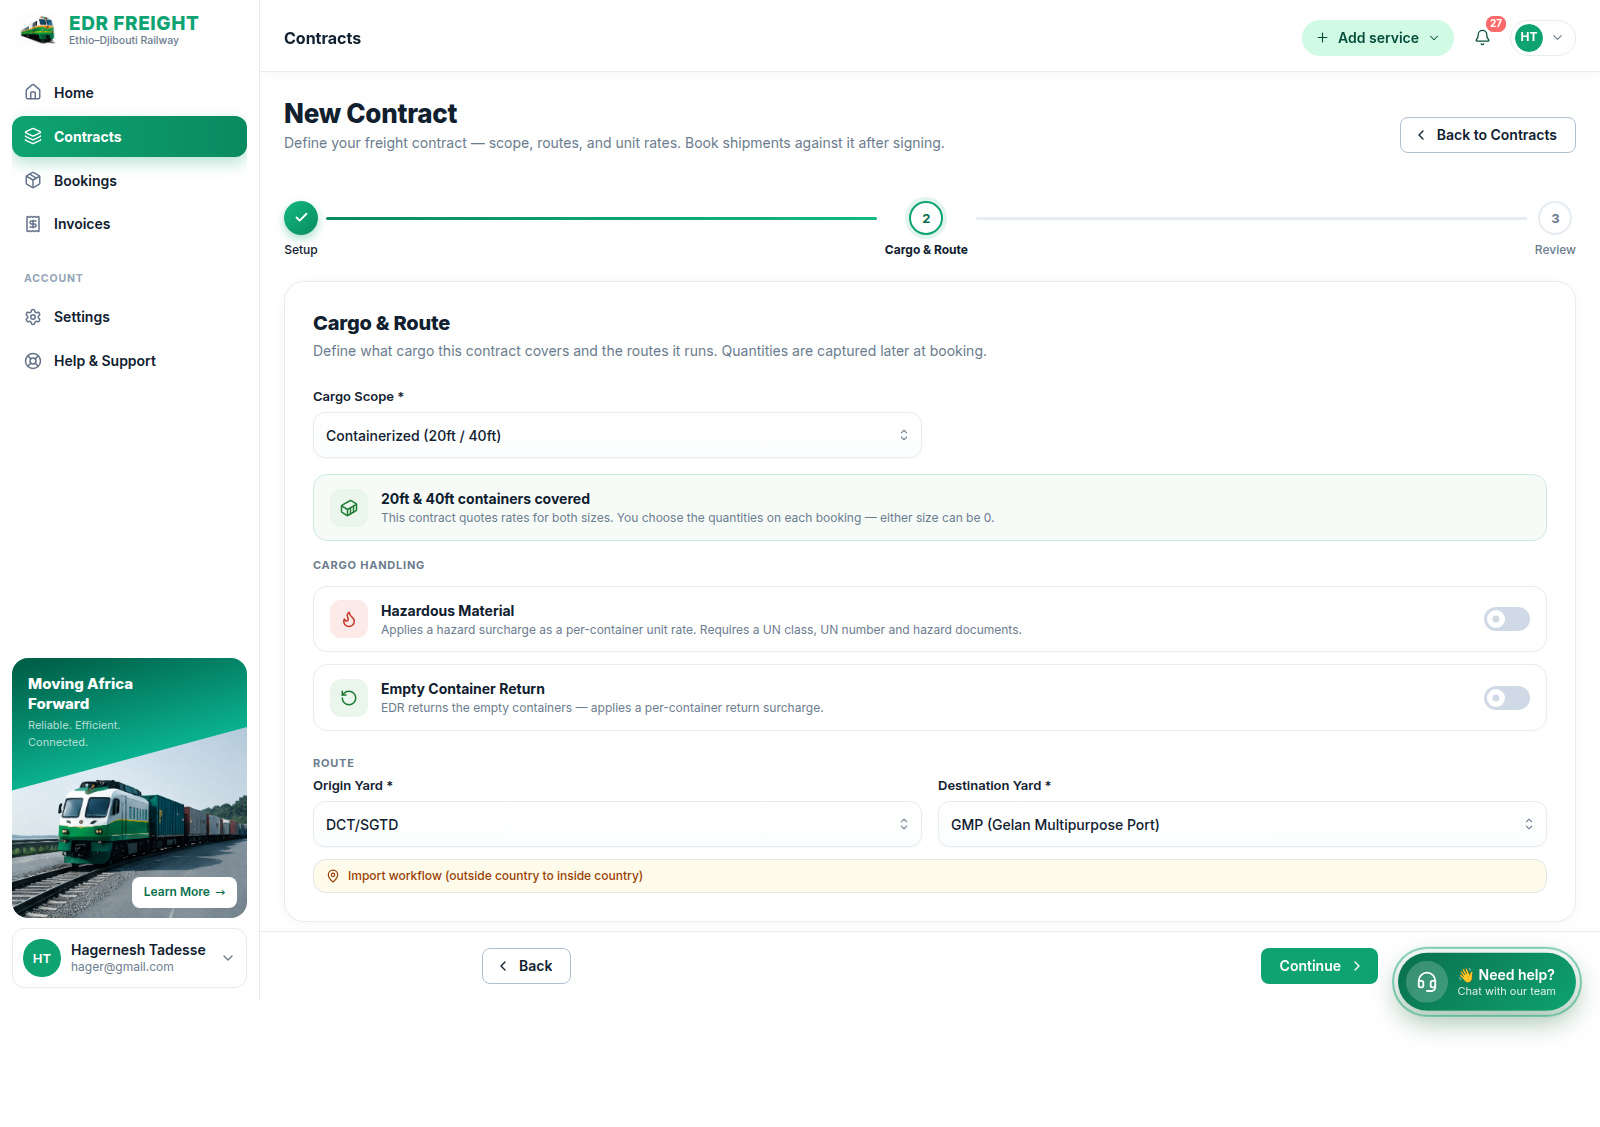This screenshot has height=1127, width=1600.
Task: Click the Hazardous Material flame icon
Action: (x=349, y=619)
